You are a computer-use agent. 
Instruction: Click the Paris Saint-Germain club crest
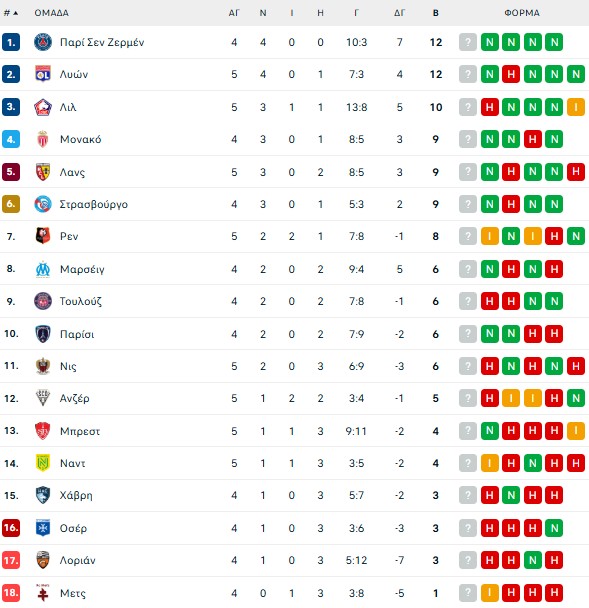point(43,42)
